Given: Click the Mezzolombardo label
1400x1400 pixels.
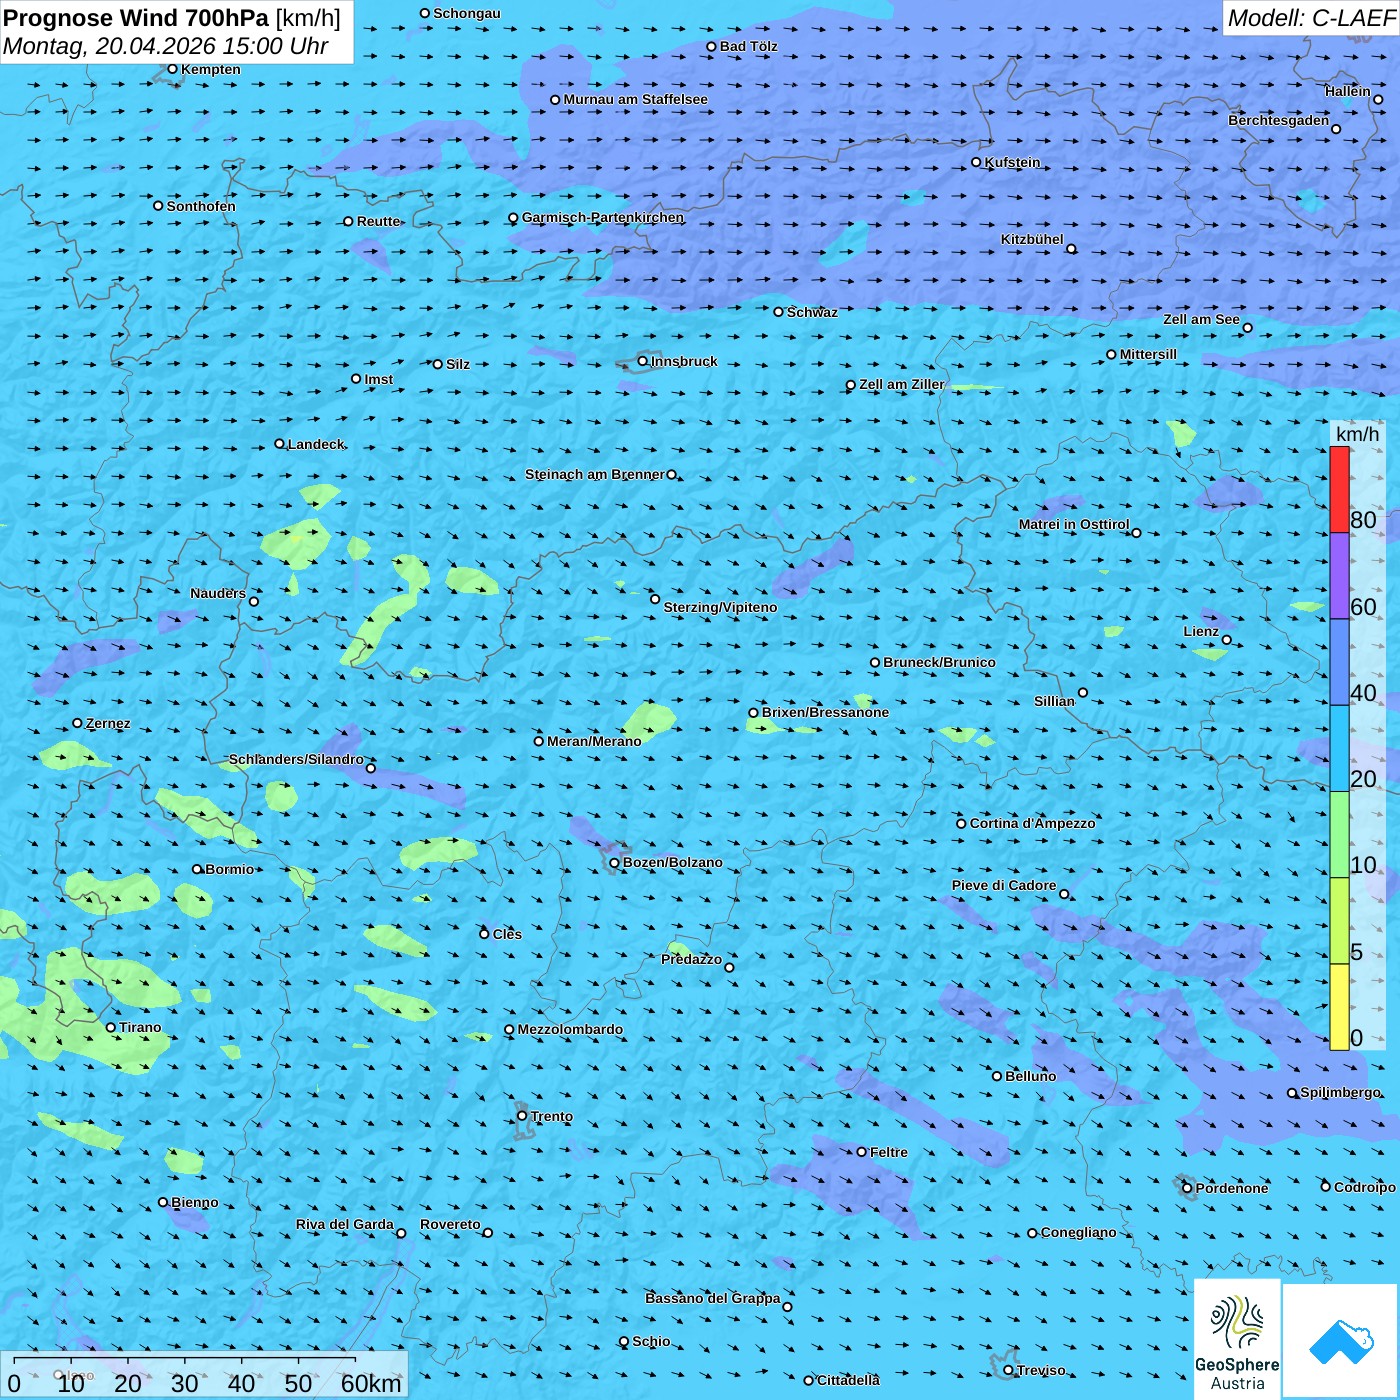Looking at the screenshot, I should point(570,1029).
